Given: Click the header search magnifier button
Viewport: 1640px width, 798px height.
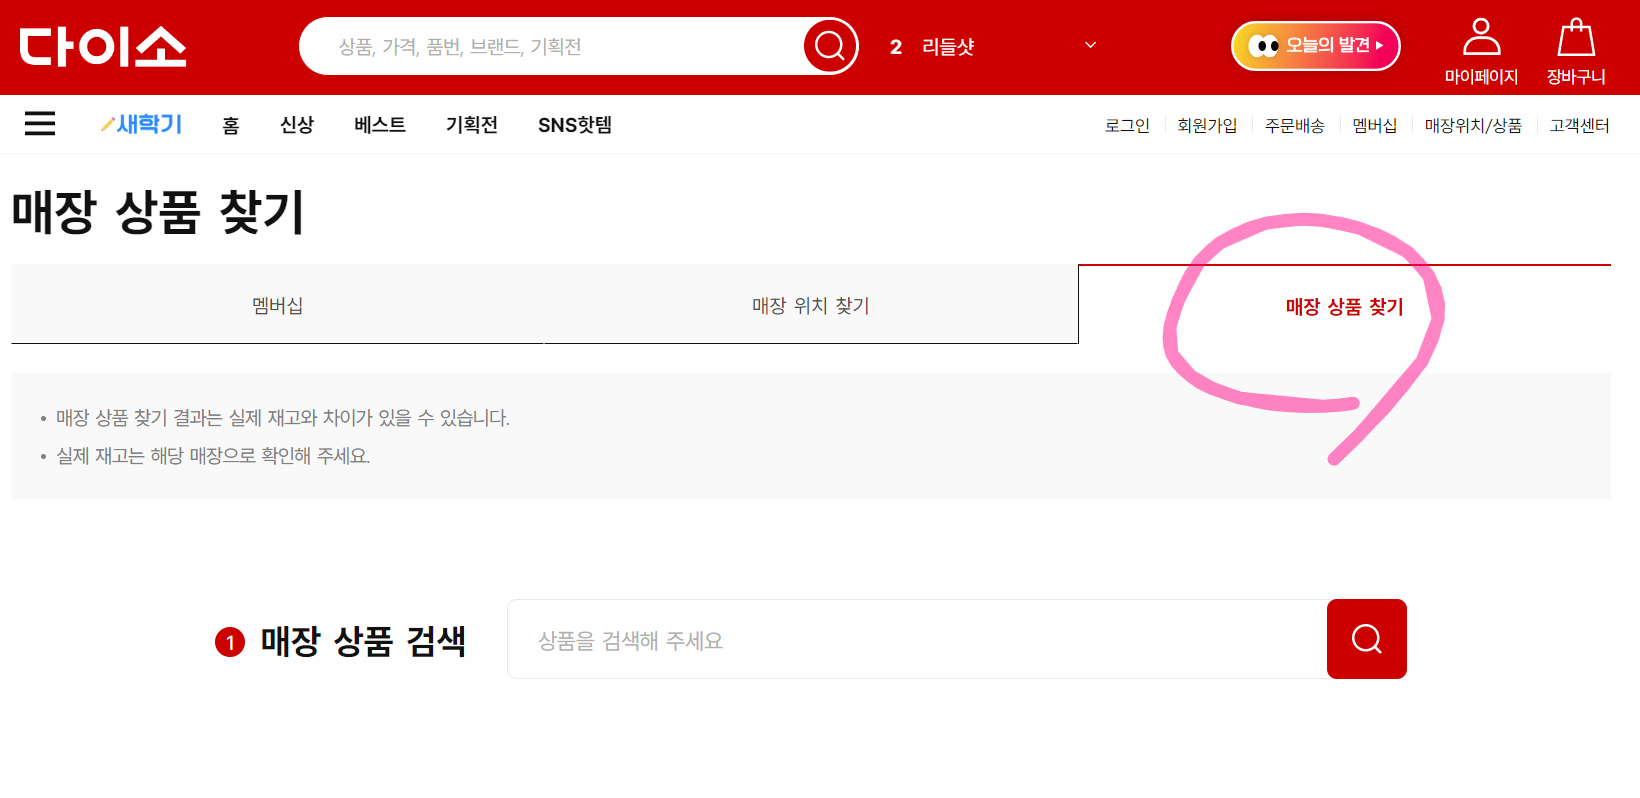Looking at the screenshot, I should [x=830, y=46].
